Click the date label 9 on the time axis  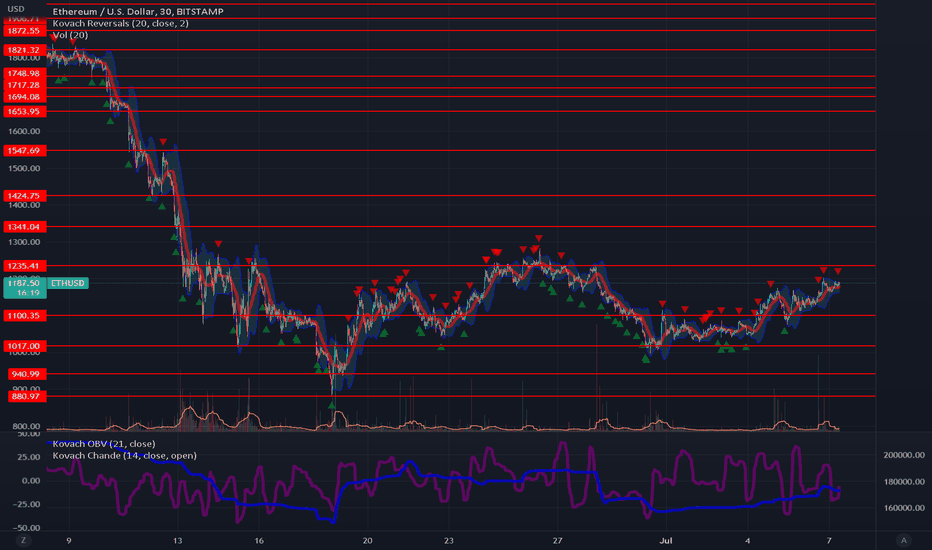(69, 540)
